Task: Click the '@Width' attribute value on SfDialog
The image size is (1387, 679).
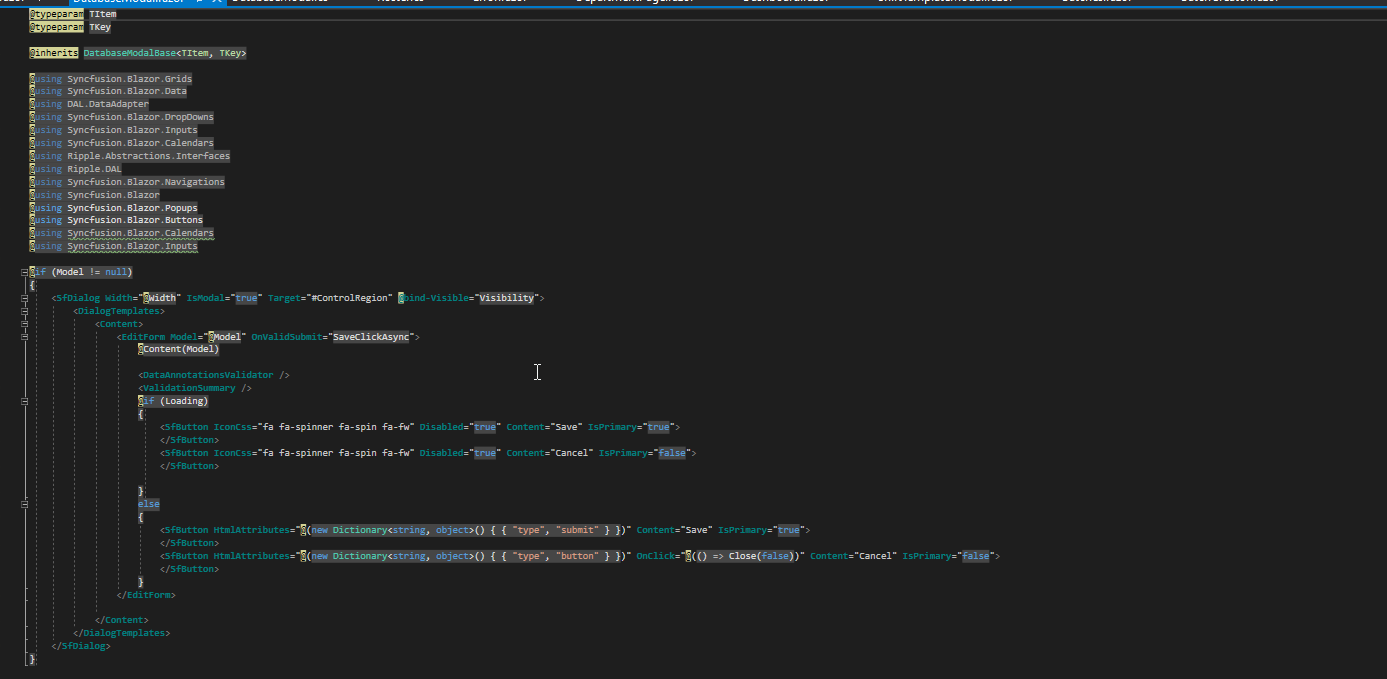Action: click(159, 298)
